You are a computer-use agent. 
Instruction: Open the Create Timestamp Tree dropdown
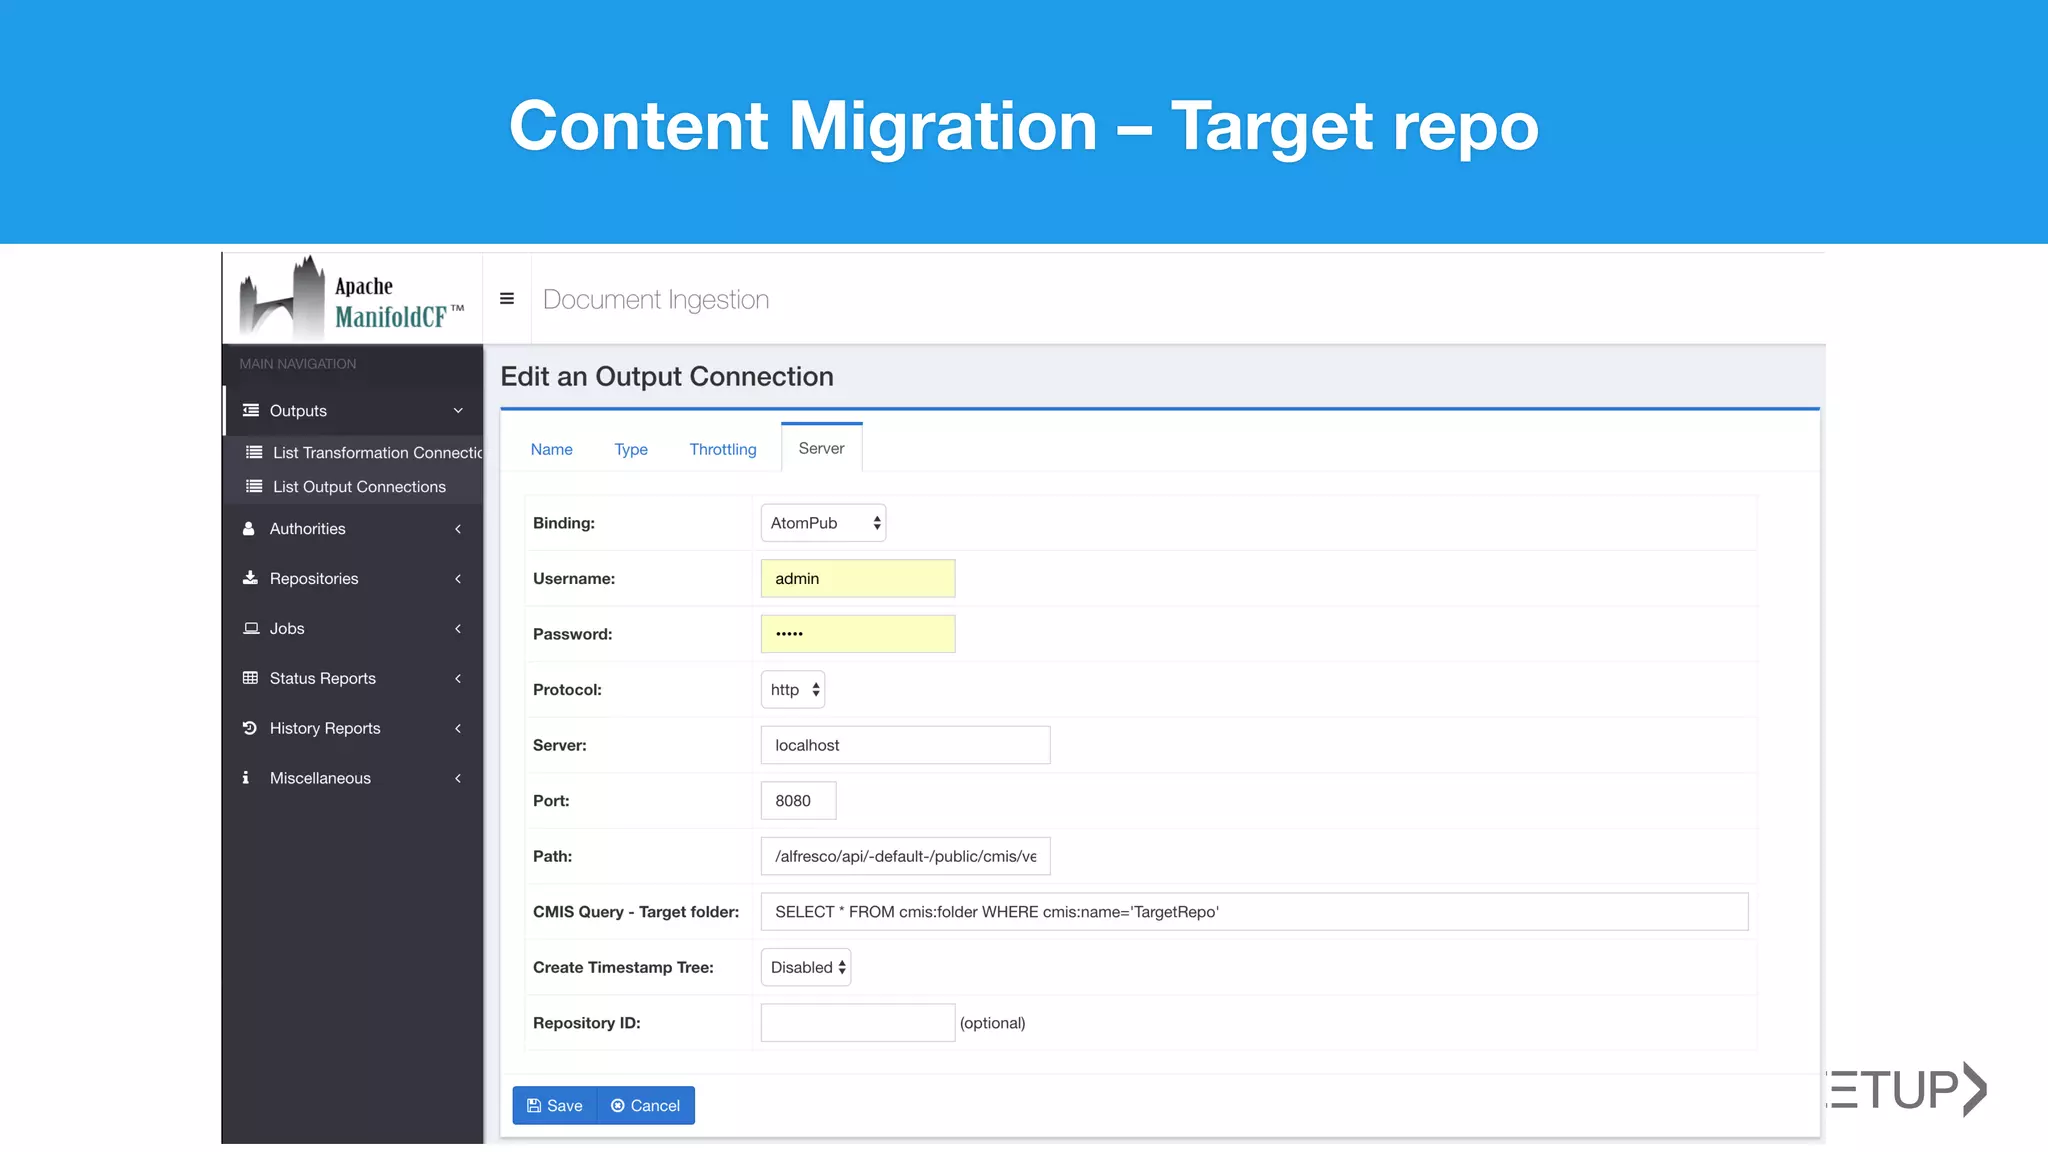click(806, 968)
